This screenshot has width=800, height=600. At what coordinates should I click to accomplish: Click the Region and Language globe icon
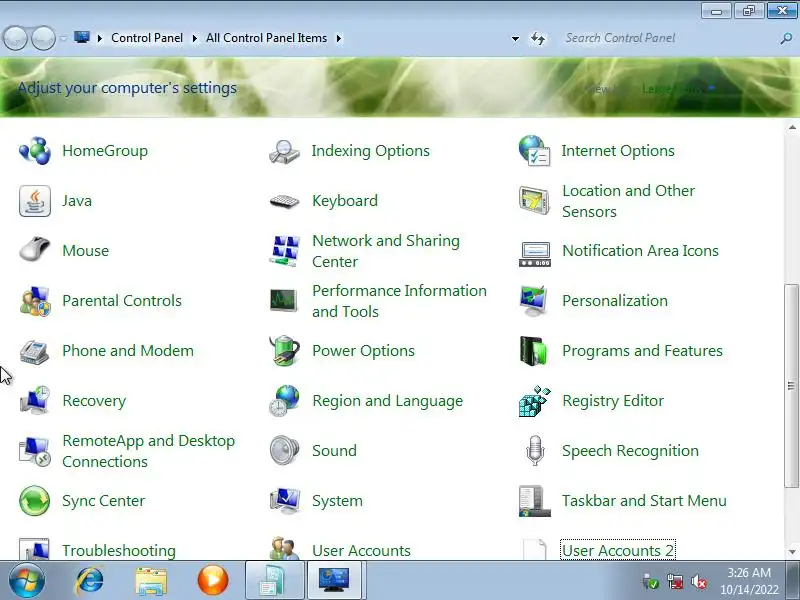[x=284, y=401]
